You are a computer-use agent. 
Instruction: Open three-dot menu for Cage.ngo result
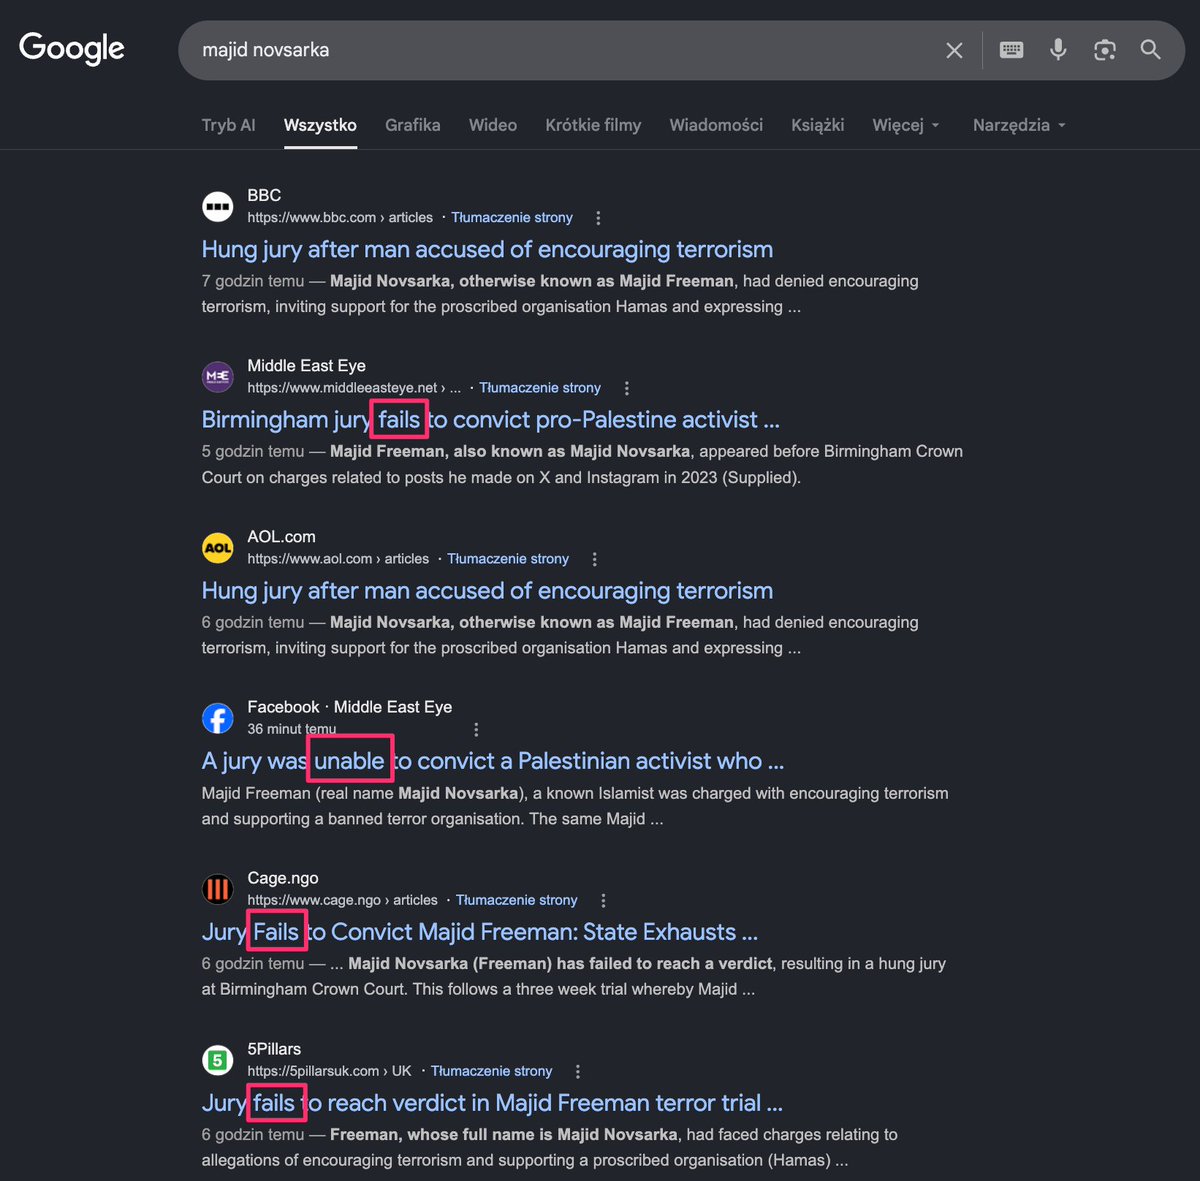(603, 900)
